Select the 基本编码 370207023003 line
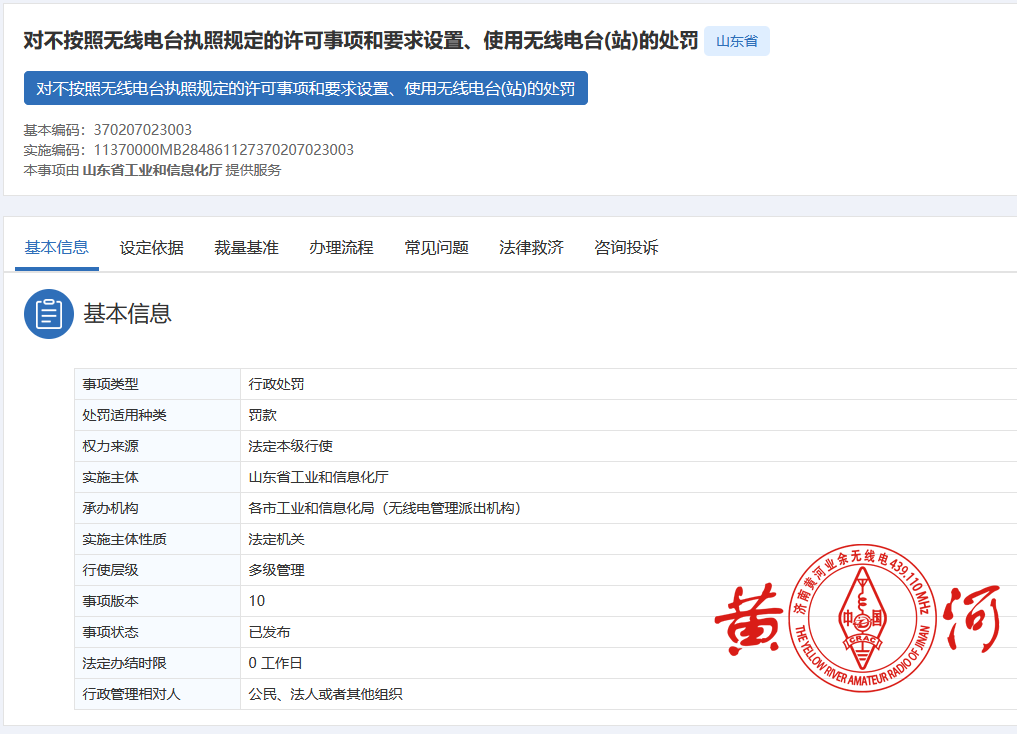This screenshot has height=734, width=1017. [108, 130]
